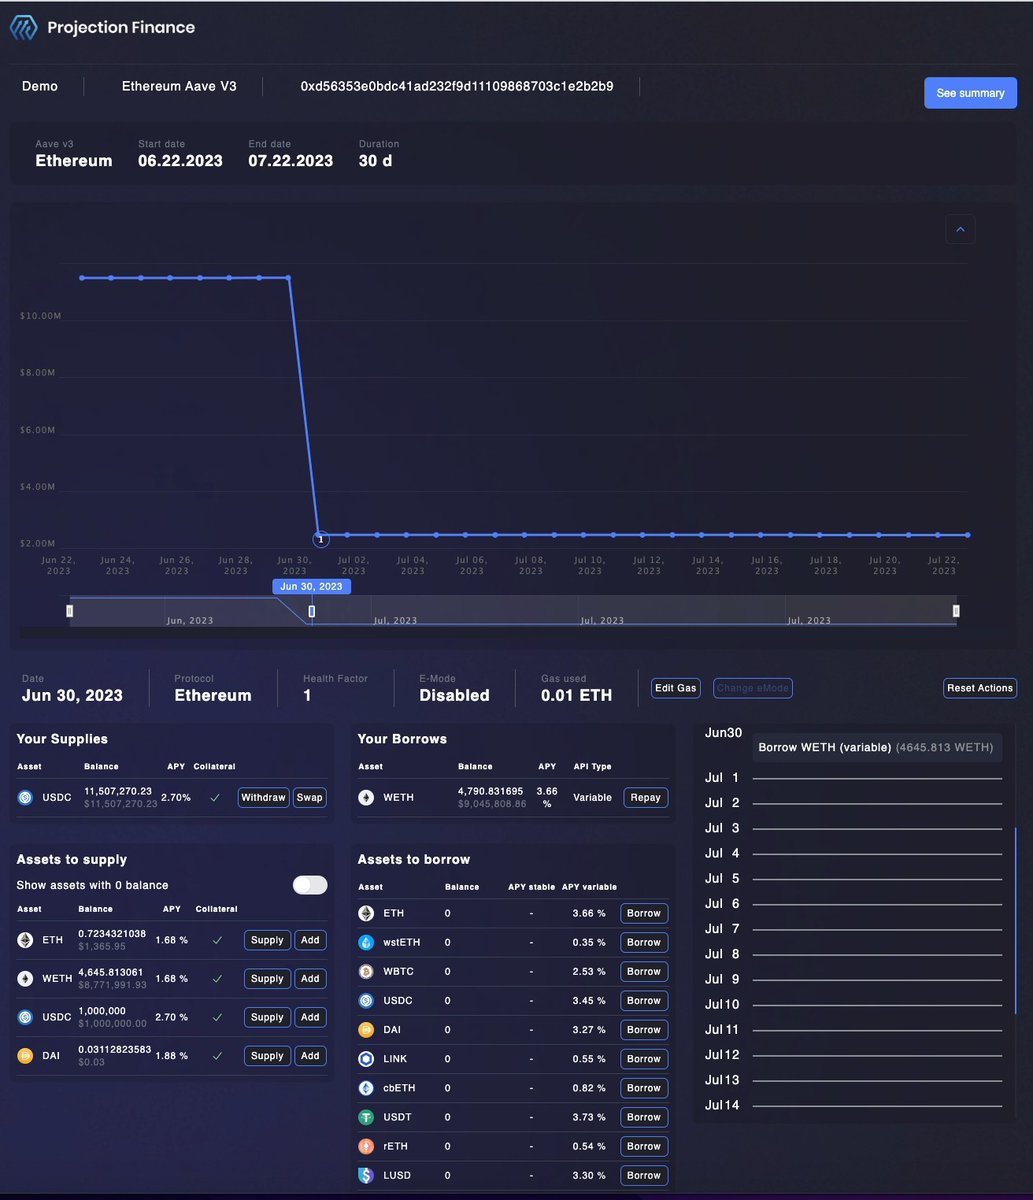This screenshot has width=1033, height=1200.
Task: Toggle Show assets with 0 balance
Action: (x=310, y=885)
